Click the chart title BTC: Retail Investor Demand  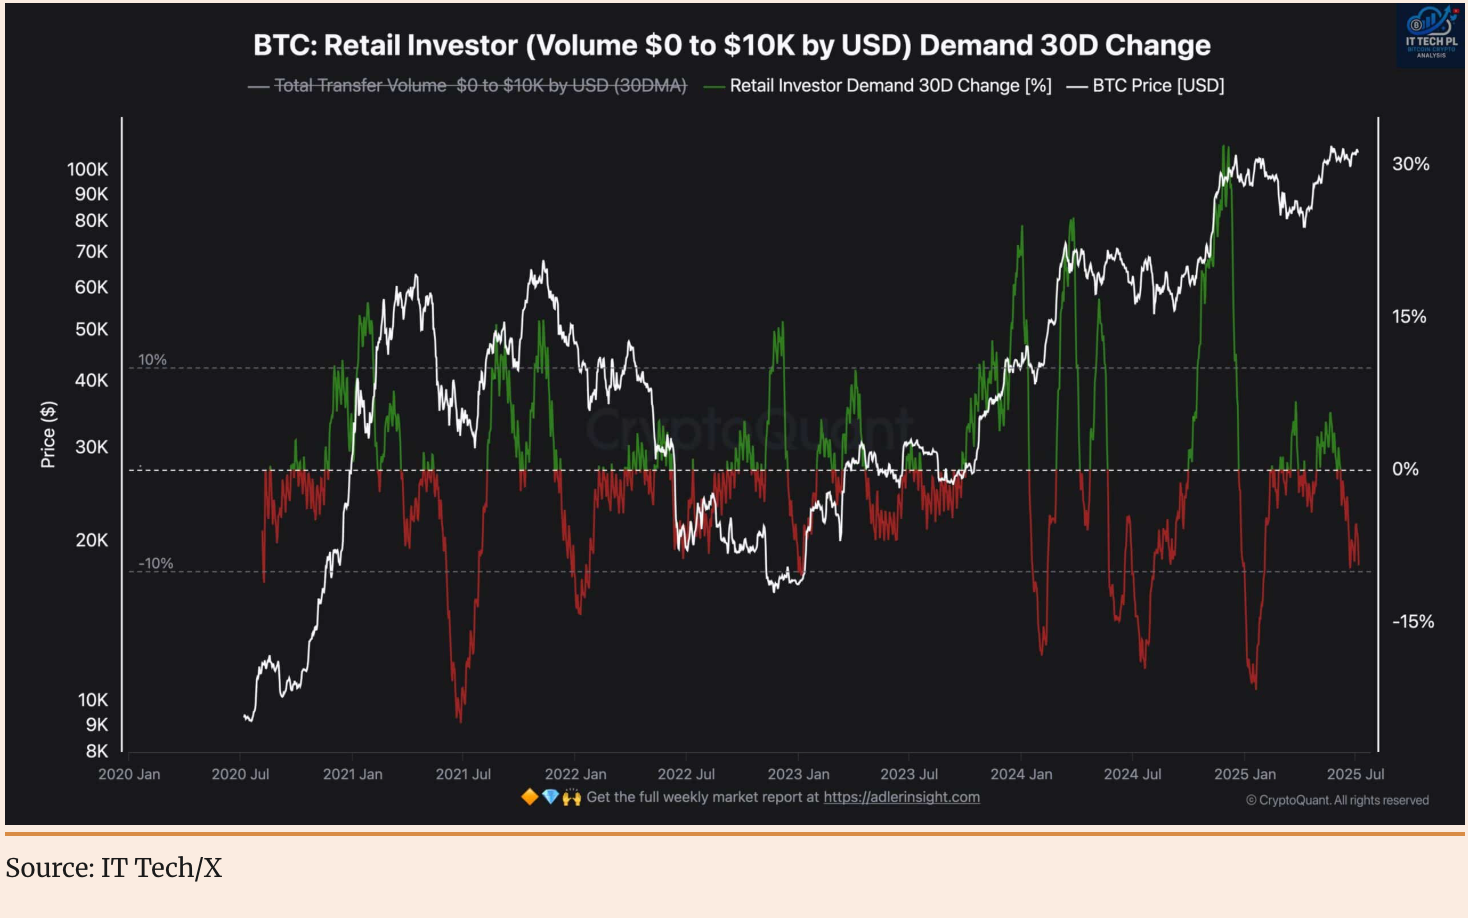coord(731,45)
